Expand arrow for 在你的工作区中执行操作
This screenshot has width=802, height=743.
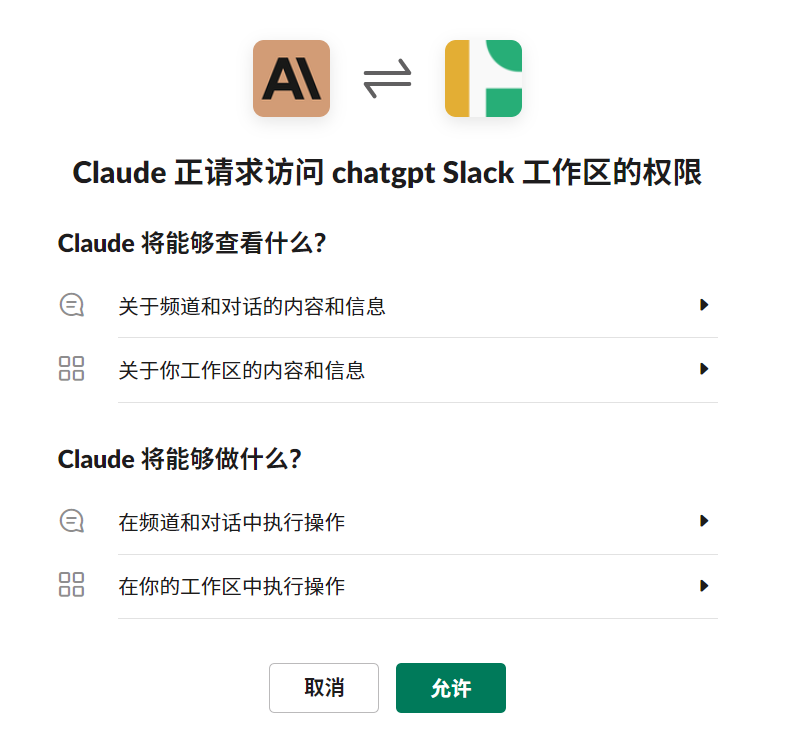[x=704, y=586]
